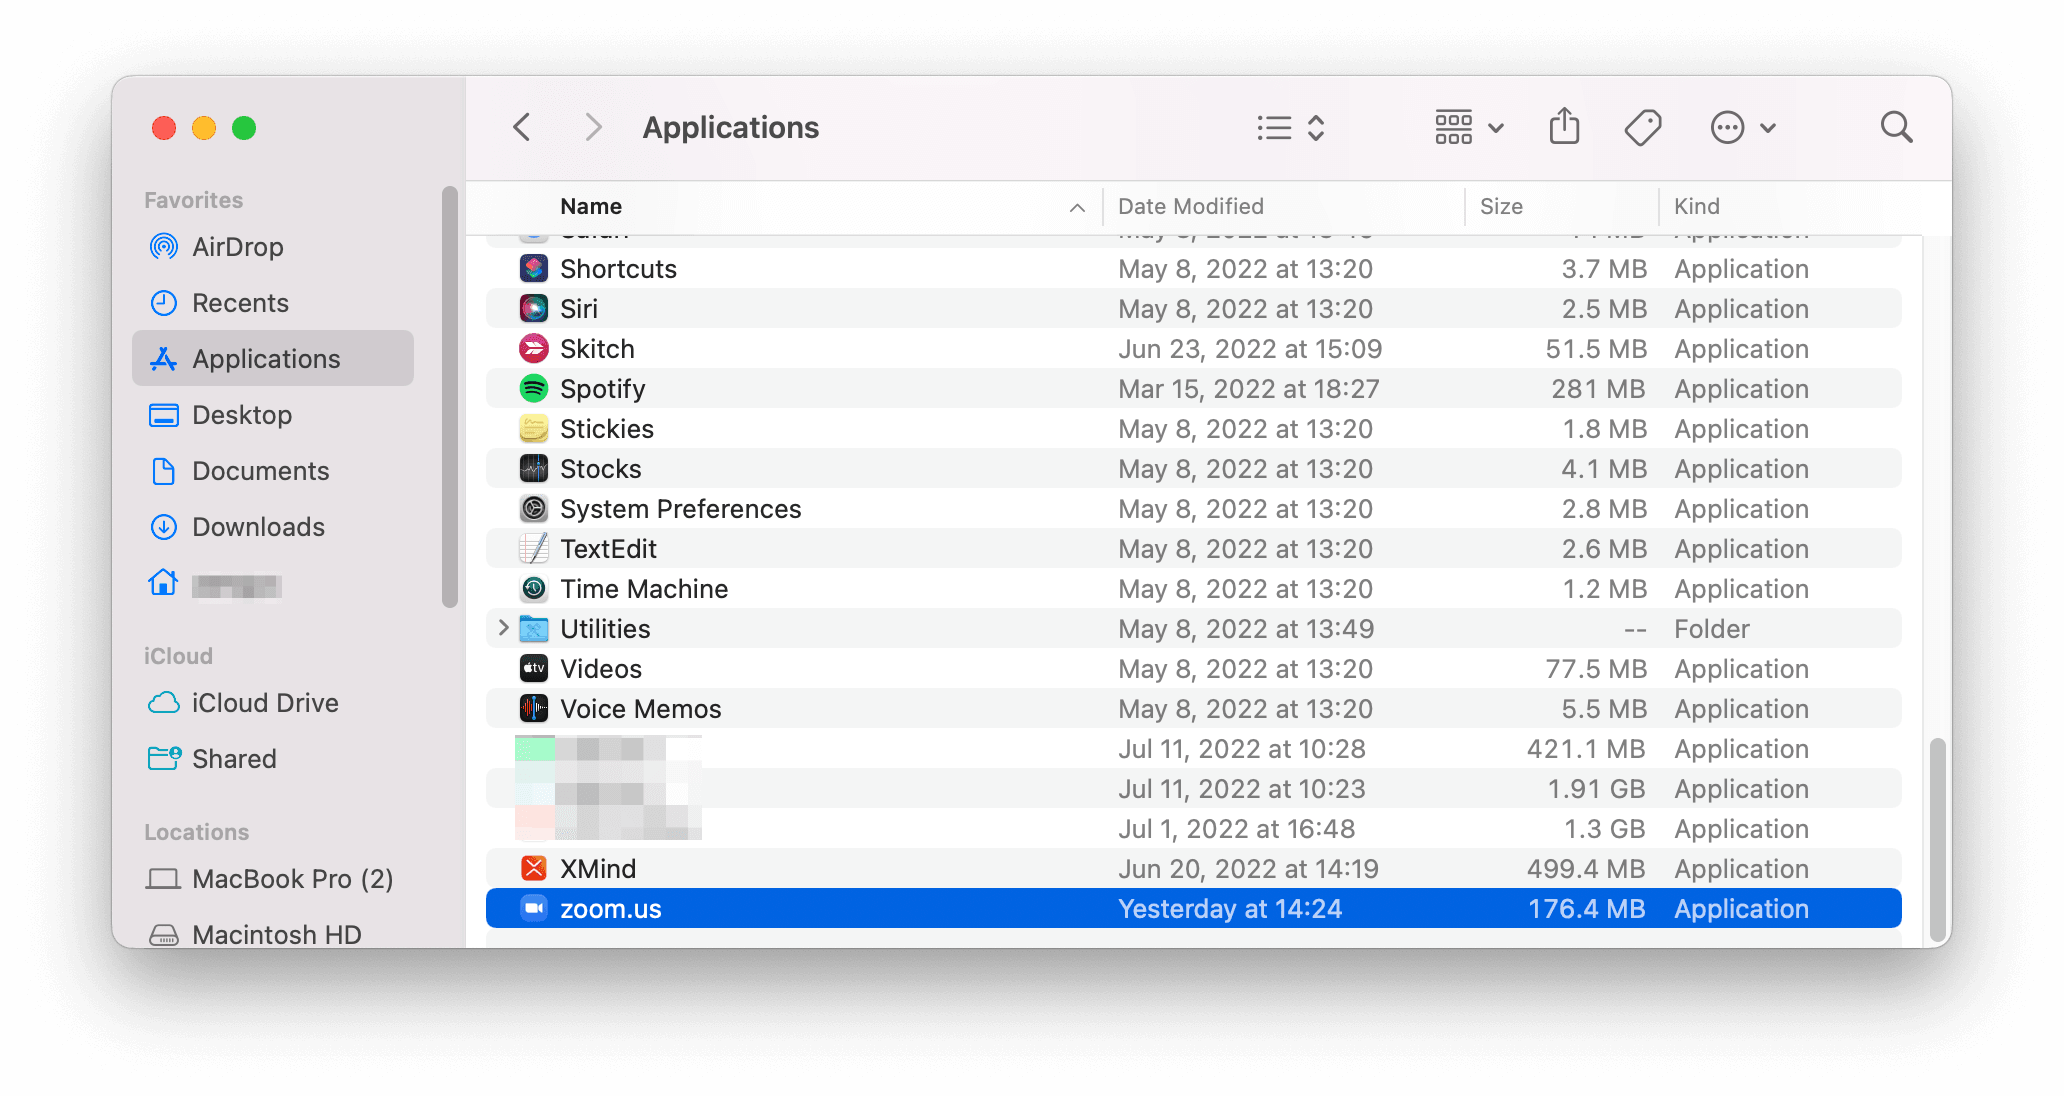Toggle the Name sort direction arrow

coord(1077,208)
